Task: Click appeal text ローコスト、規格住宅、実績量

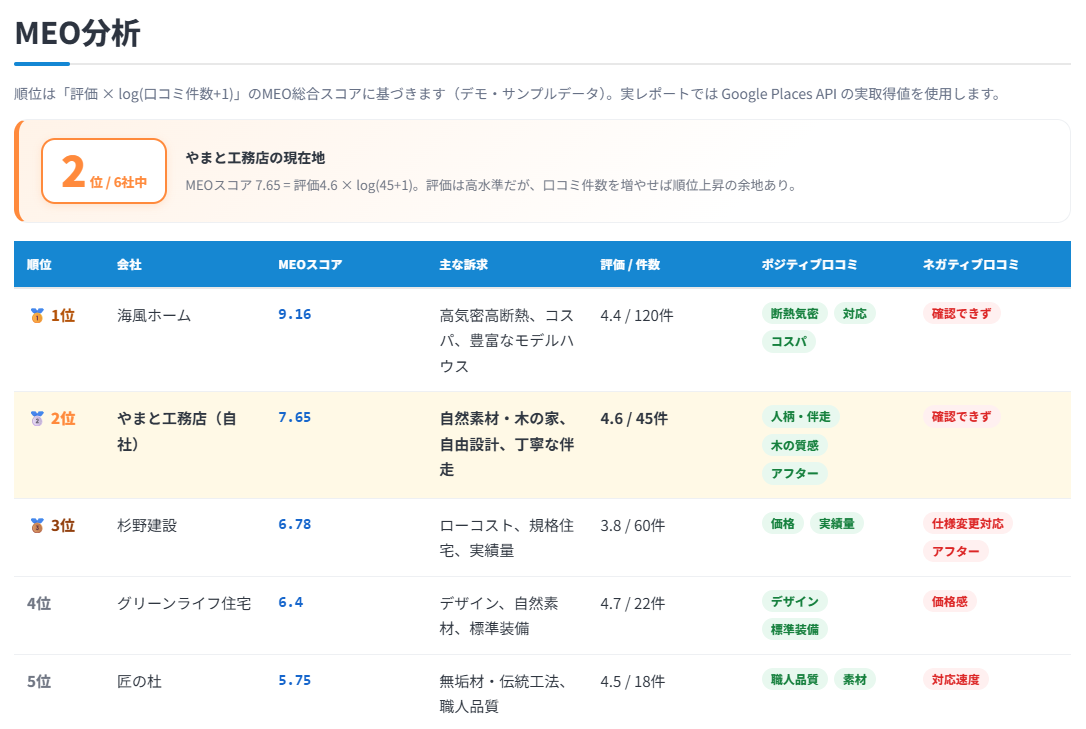Action: pos(507,539)
